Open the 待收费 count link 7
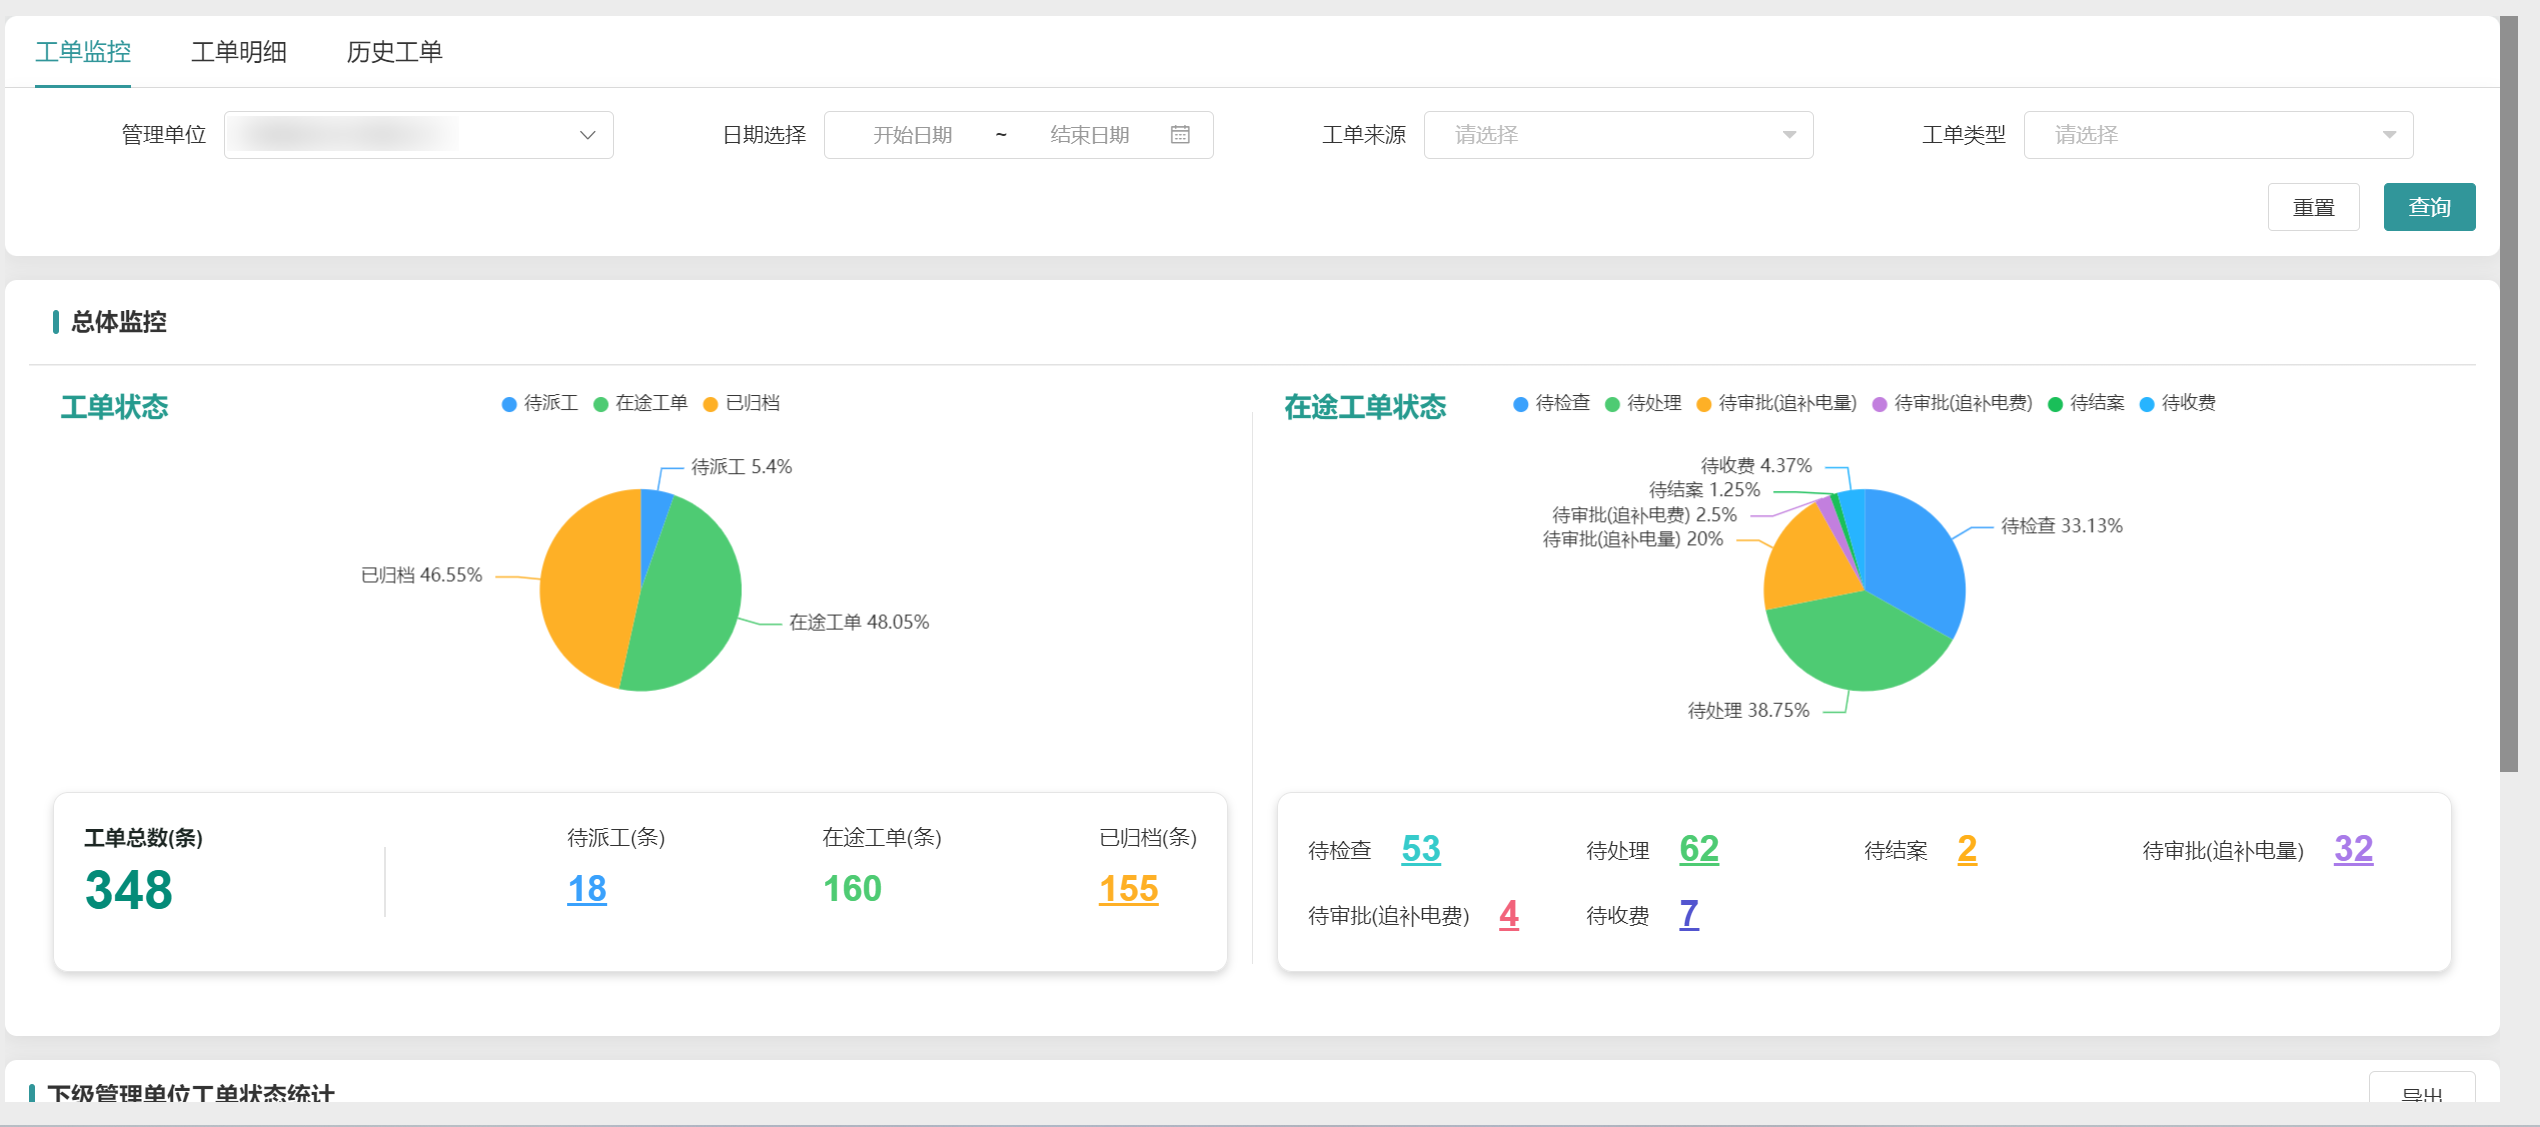Screen dimensions: 2540x1127 point(1689,914)
